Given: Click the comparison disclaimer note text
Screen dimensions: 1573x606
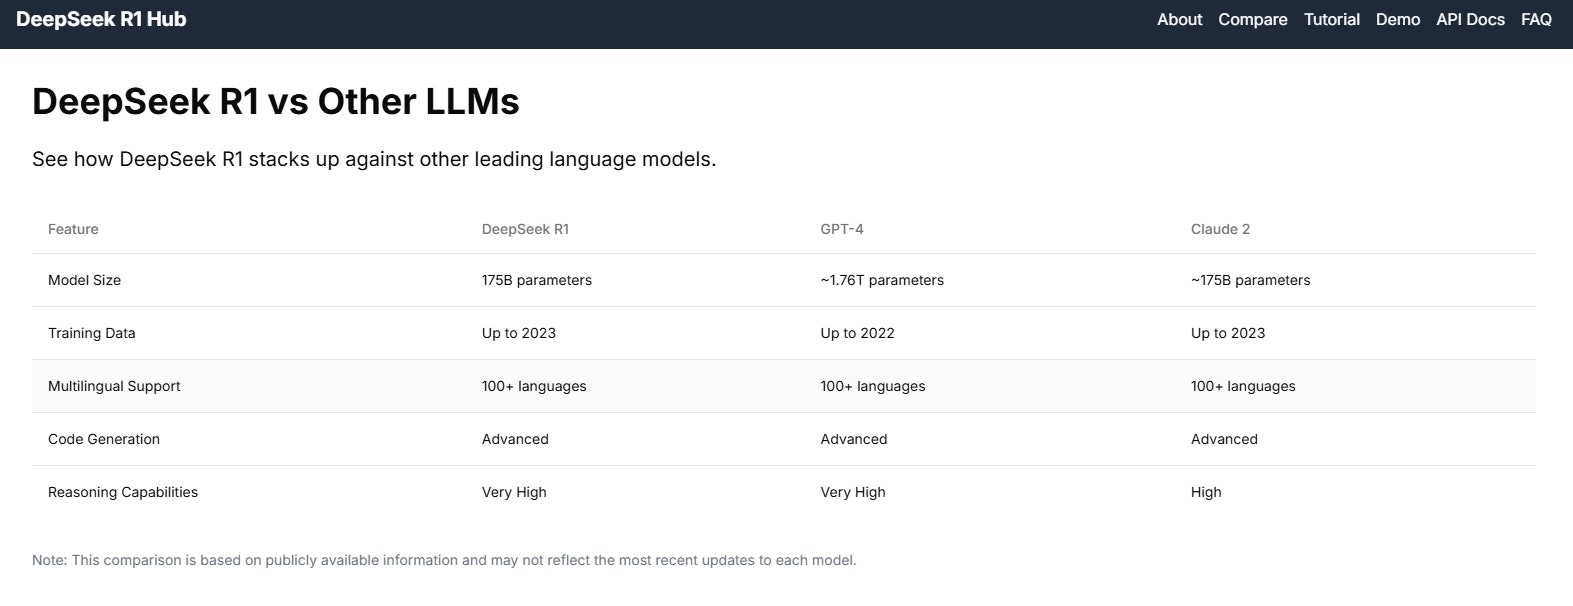Looking at the screenshot, I should pos(444,560).
